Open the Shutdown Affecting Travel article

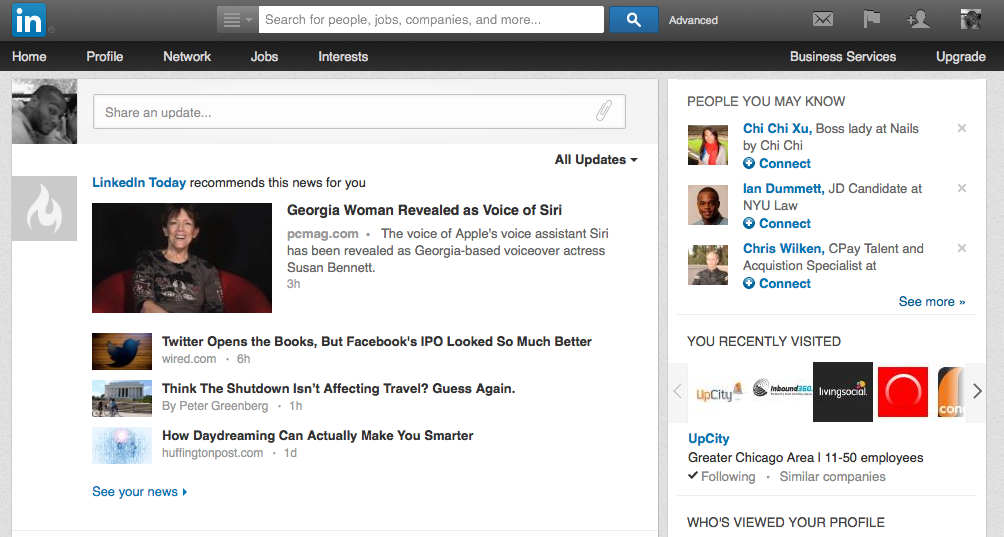pos(339,389)
